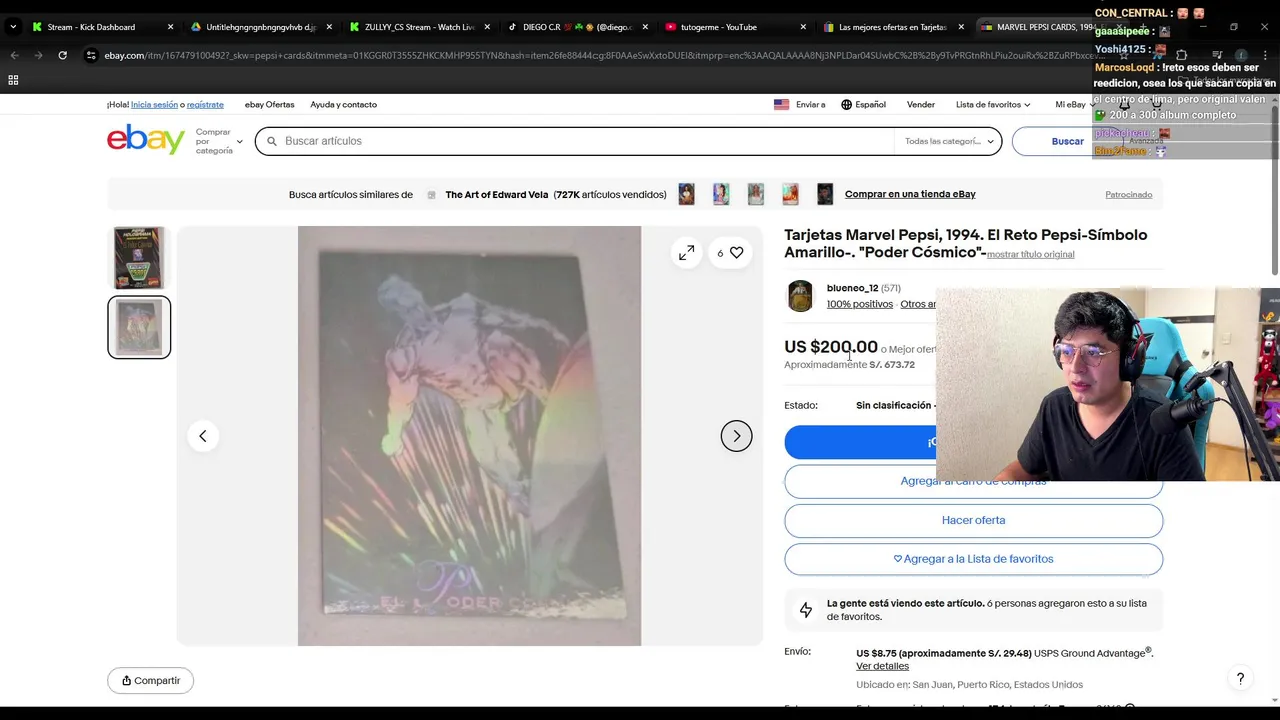Close the Kick Dashboard tab
The height and width of the screenshot is (720, 1280).
170,27
